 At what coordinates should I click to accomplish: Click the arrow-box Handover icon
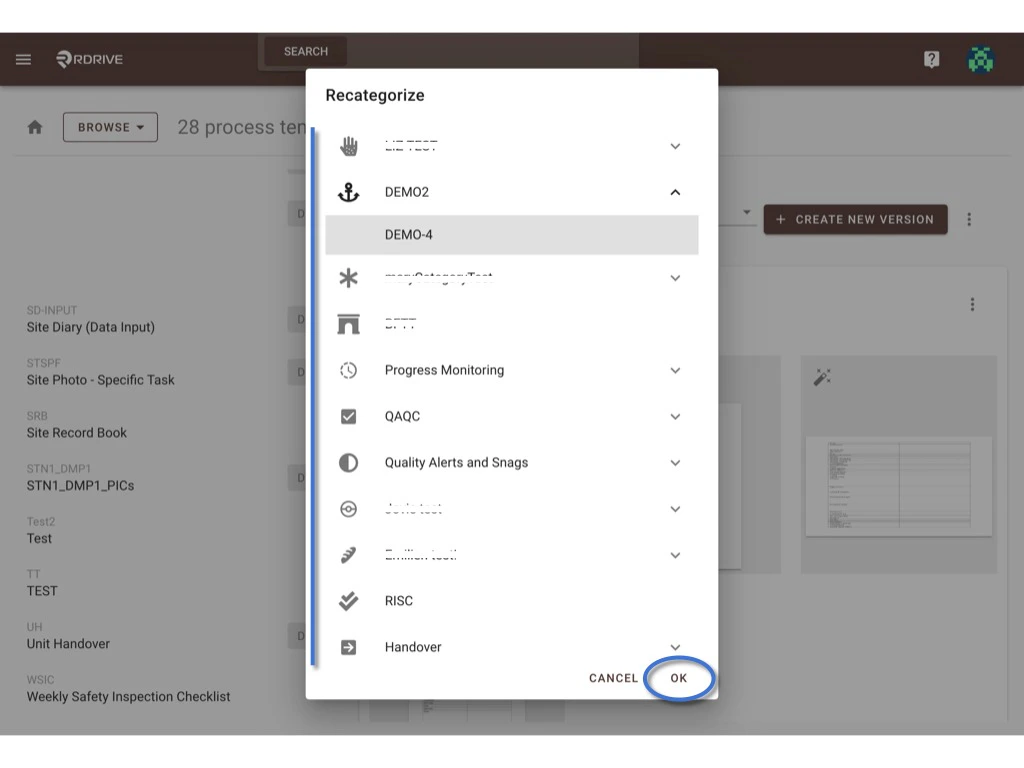[349, 647]
